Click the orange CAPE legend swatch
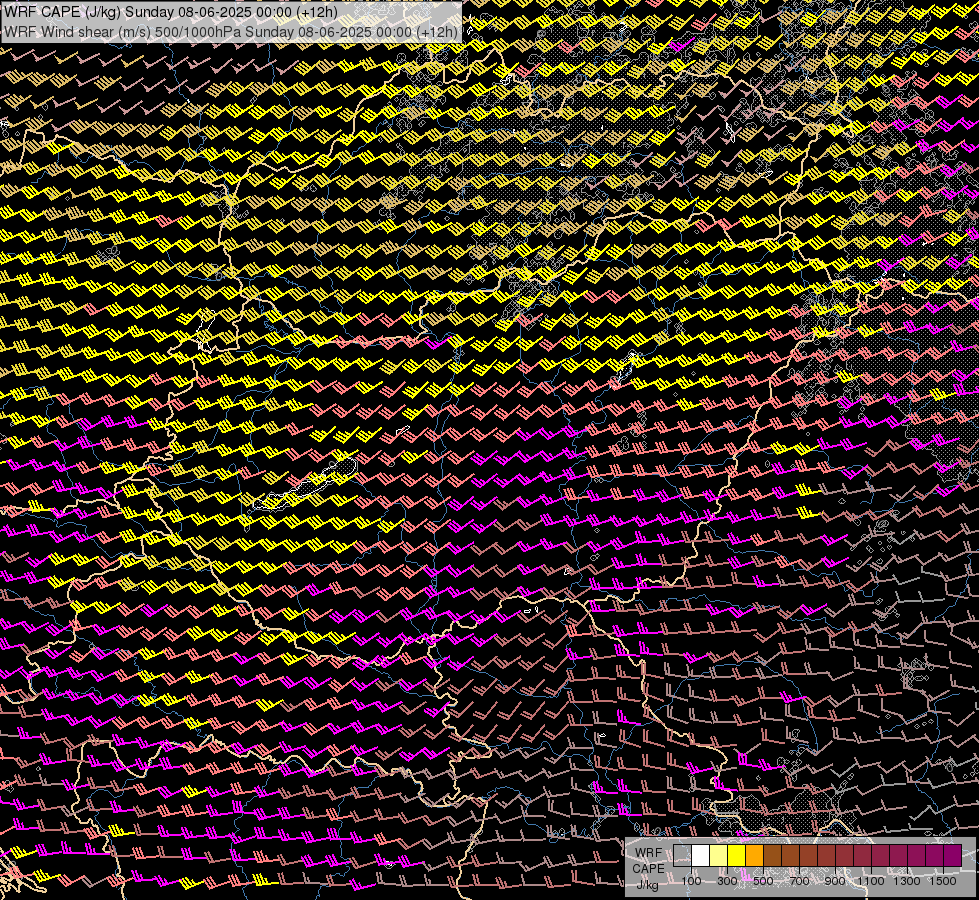Image resolution: width=979 pixels, height=900 pixels. pos(754,856)
